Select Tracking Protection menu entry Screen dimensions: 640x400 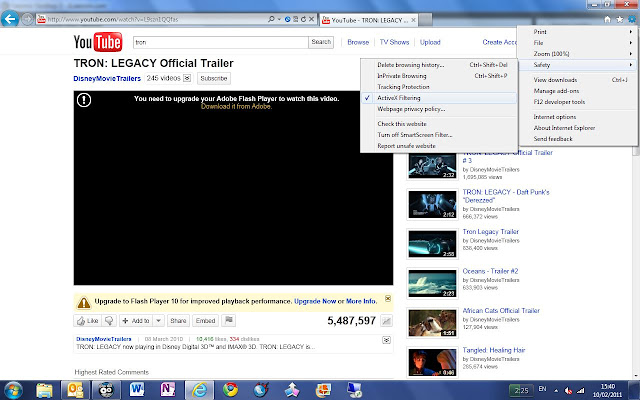[x=439, y=87]
